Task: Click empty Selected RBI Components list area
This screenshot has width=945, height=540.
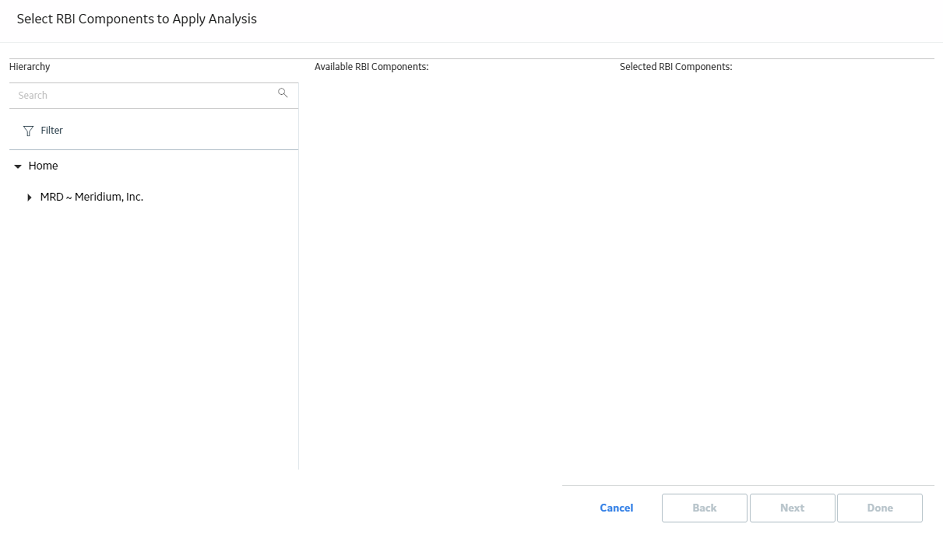Action: pyautogui.click(x=774, y=271)
